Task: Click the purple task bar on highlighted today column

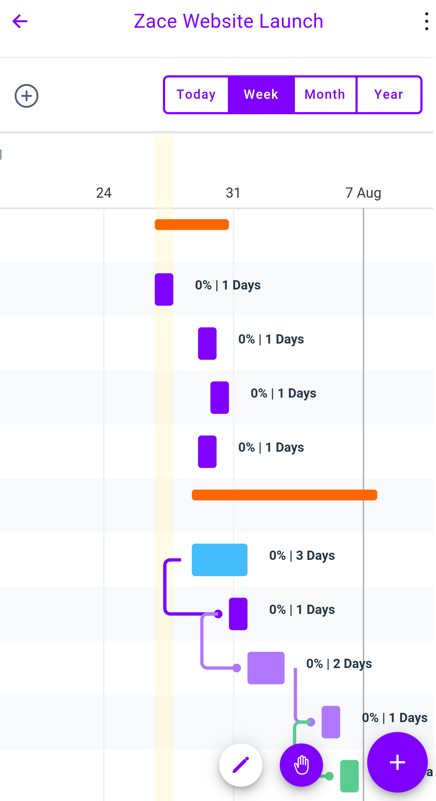Action: 164,289
